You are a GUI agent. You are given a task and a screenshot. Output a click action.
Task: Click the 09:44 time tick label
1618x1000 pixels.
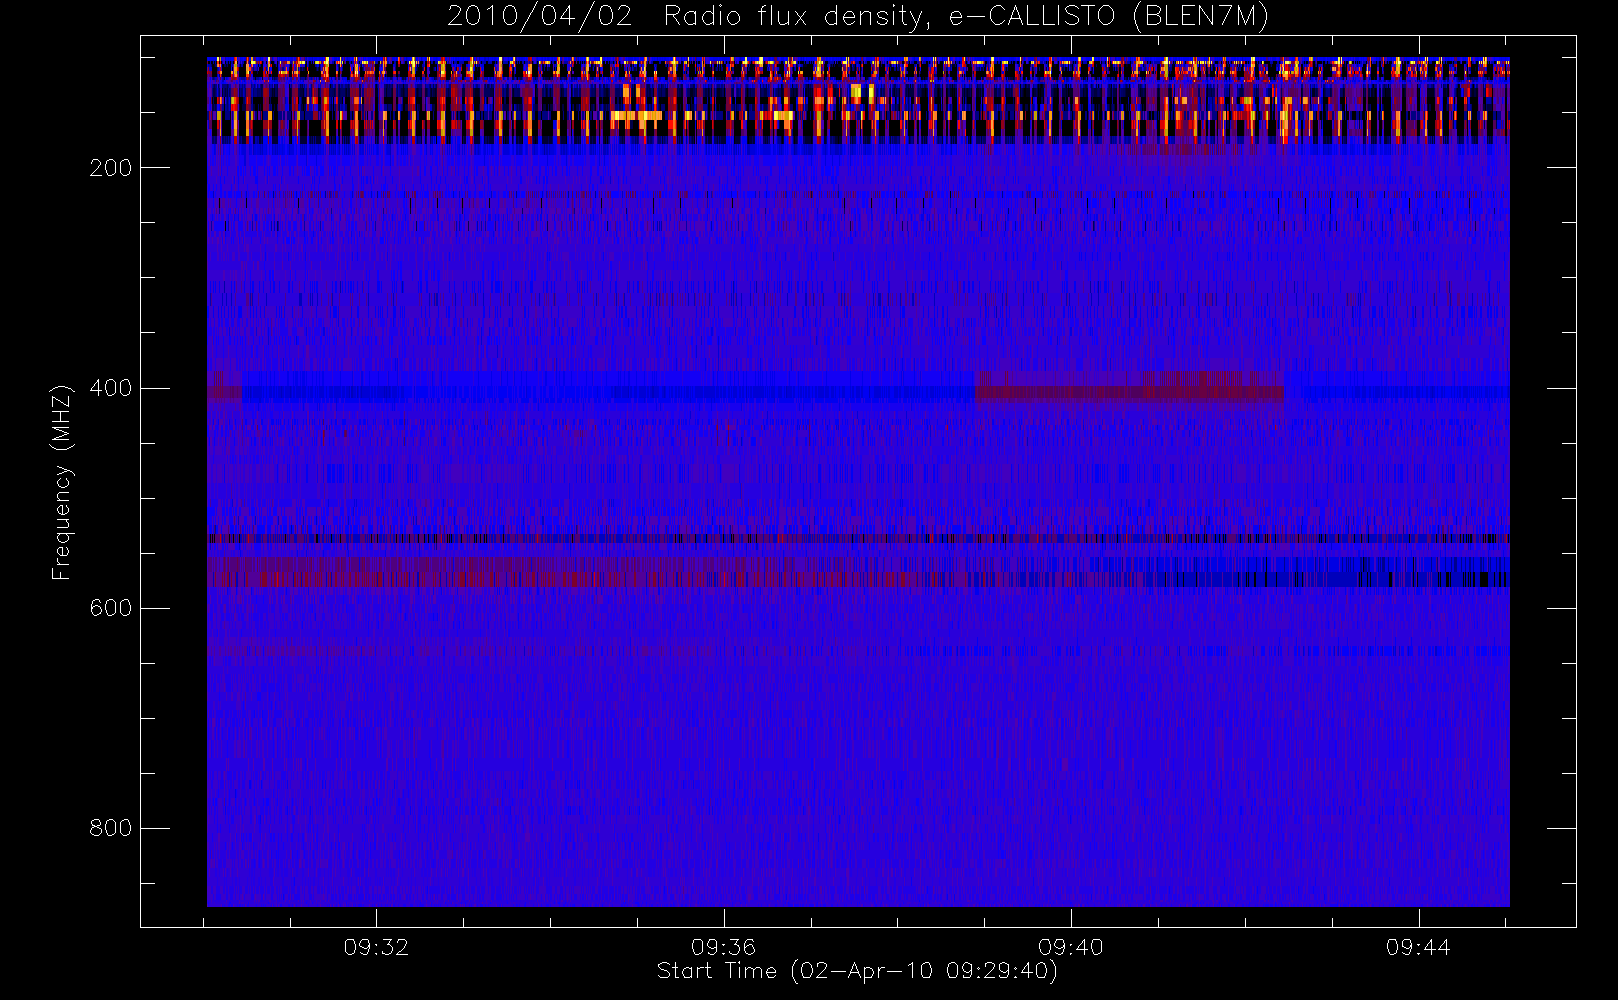pyautogui.click(x=1418, y=947)
